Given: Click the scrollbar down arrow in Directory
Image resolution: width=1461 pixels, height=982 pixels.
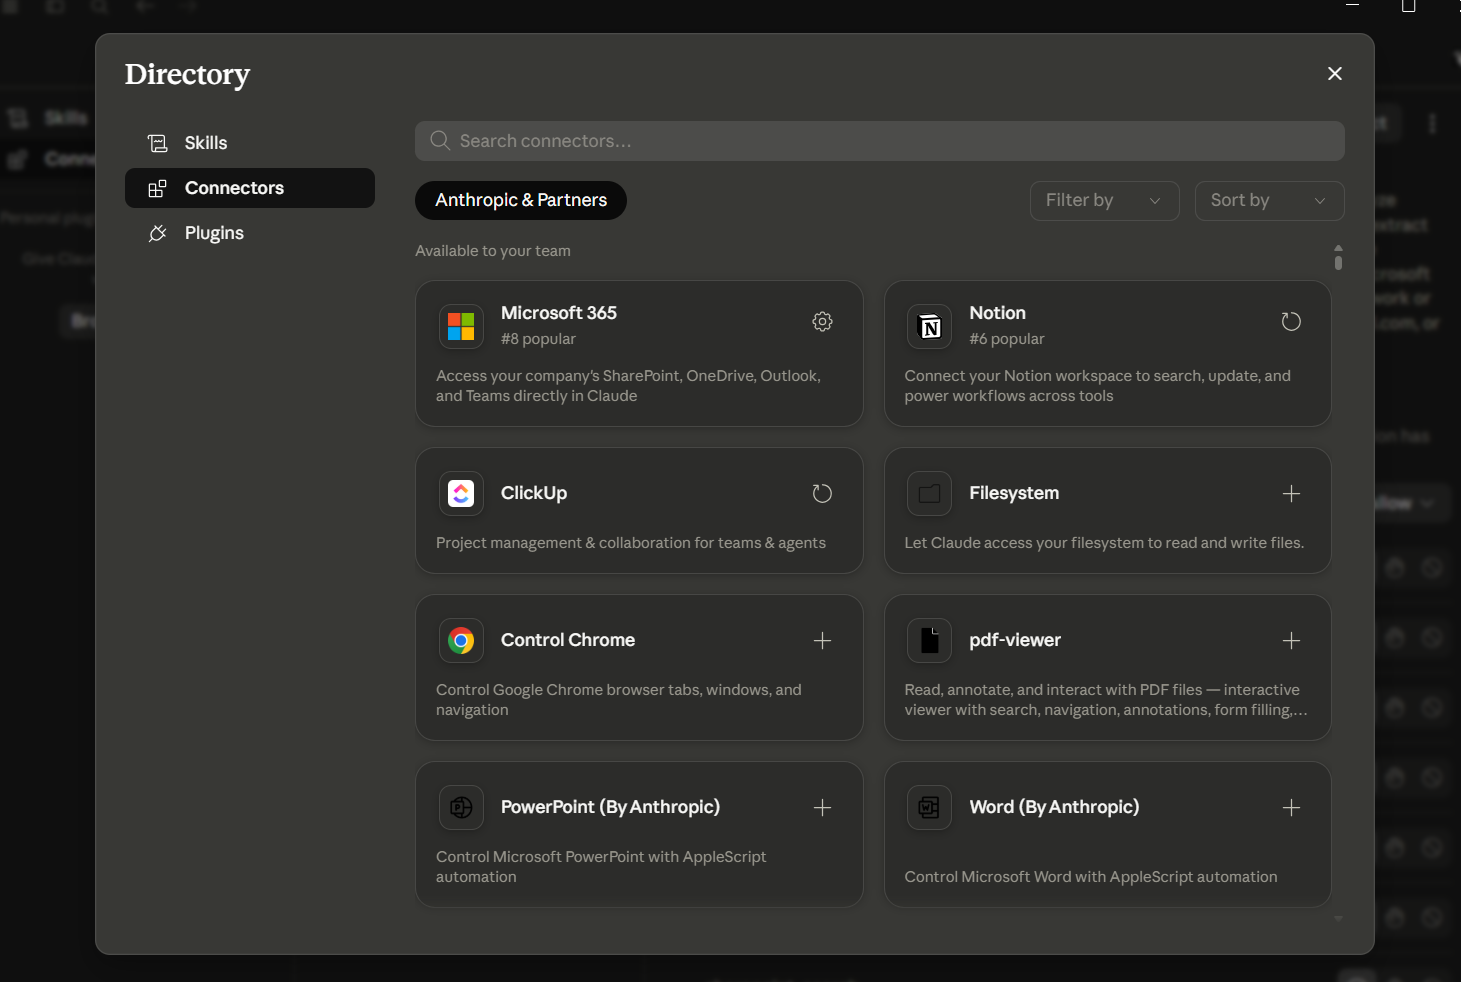Looking at the screenshot, I should click(x=1338, y=918).
